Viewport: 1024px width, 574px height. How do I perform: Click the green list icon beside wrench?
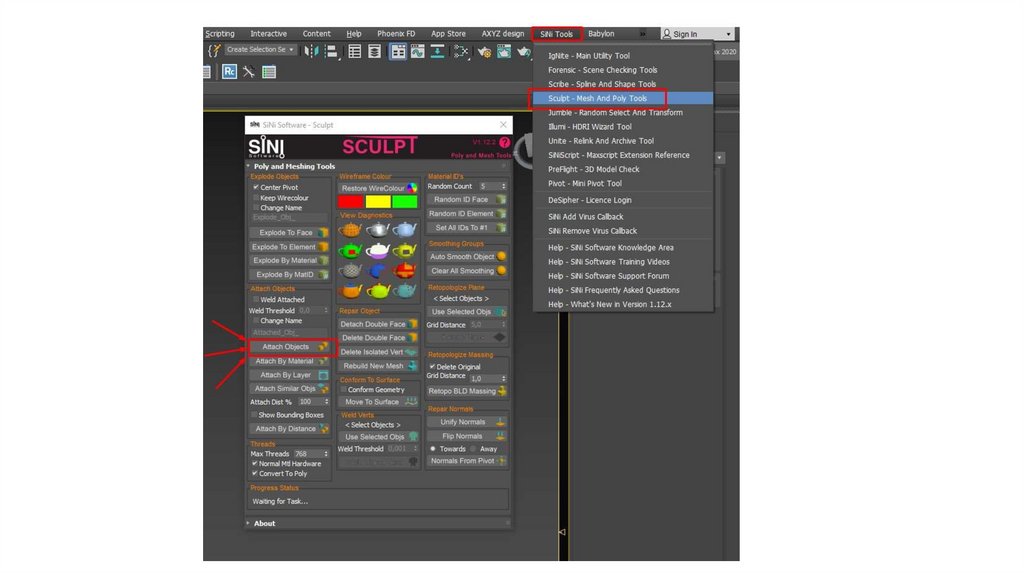click(x=269, y=72)
